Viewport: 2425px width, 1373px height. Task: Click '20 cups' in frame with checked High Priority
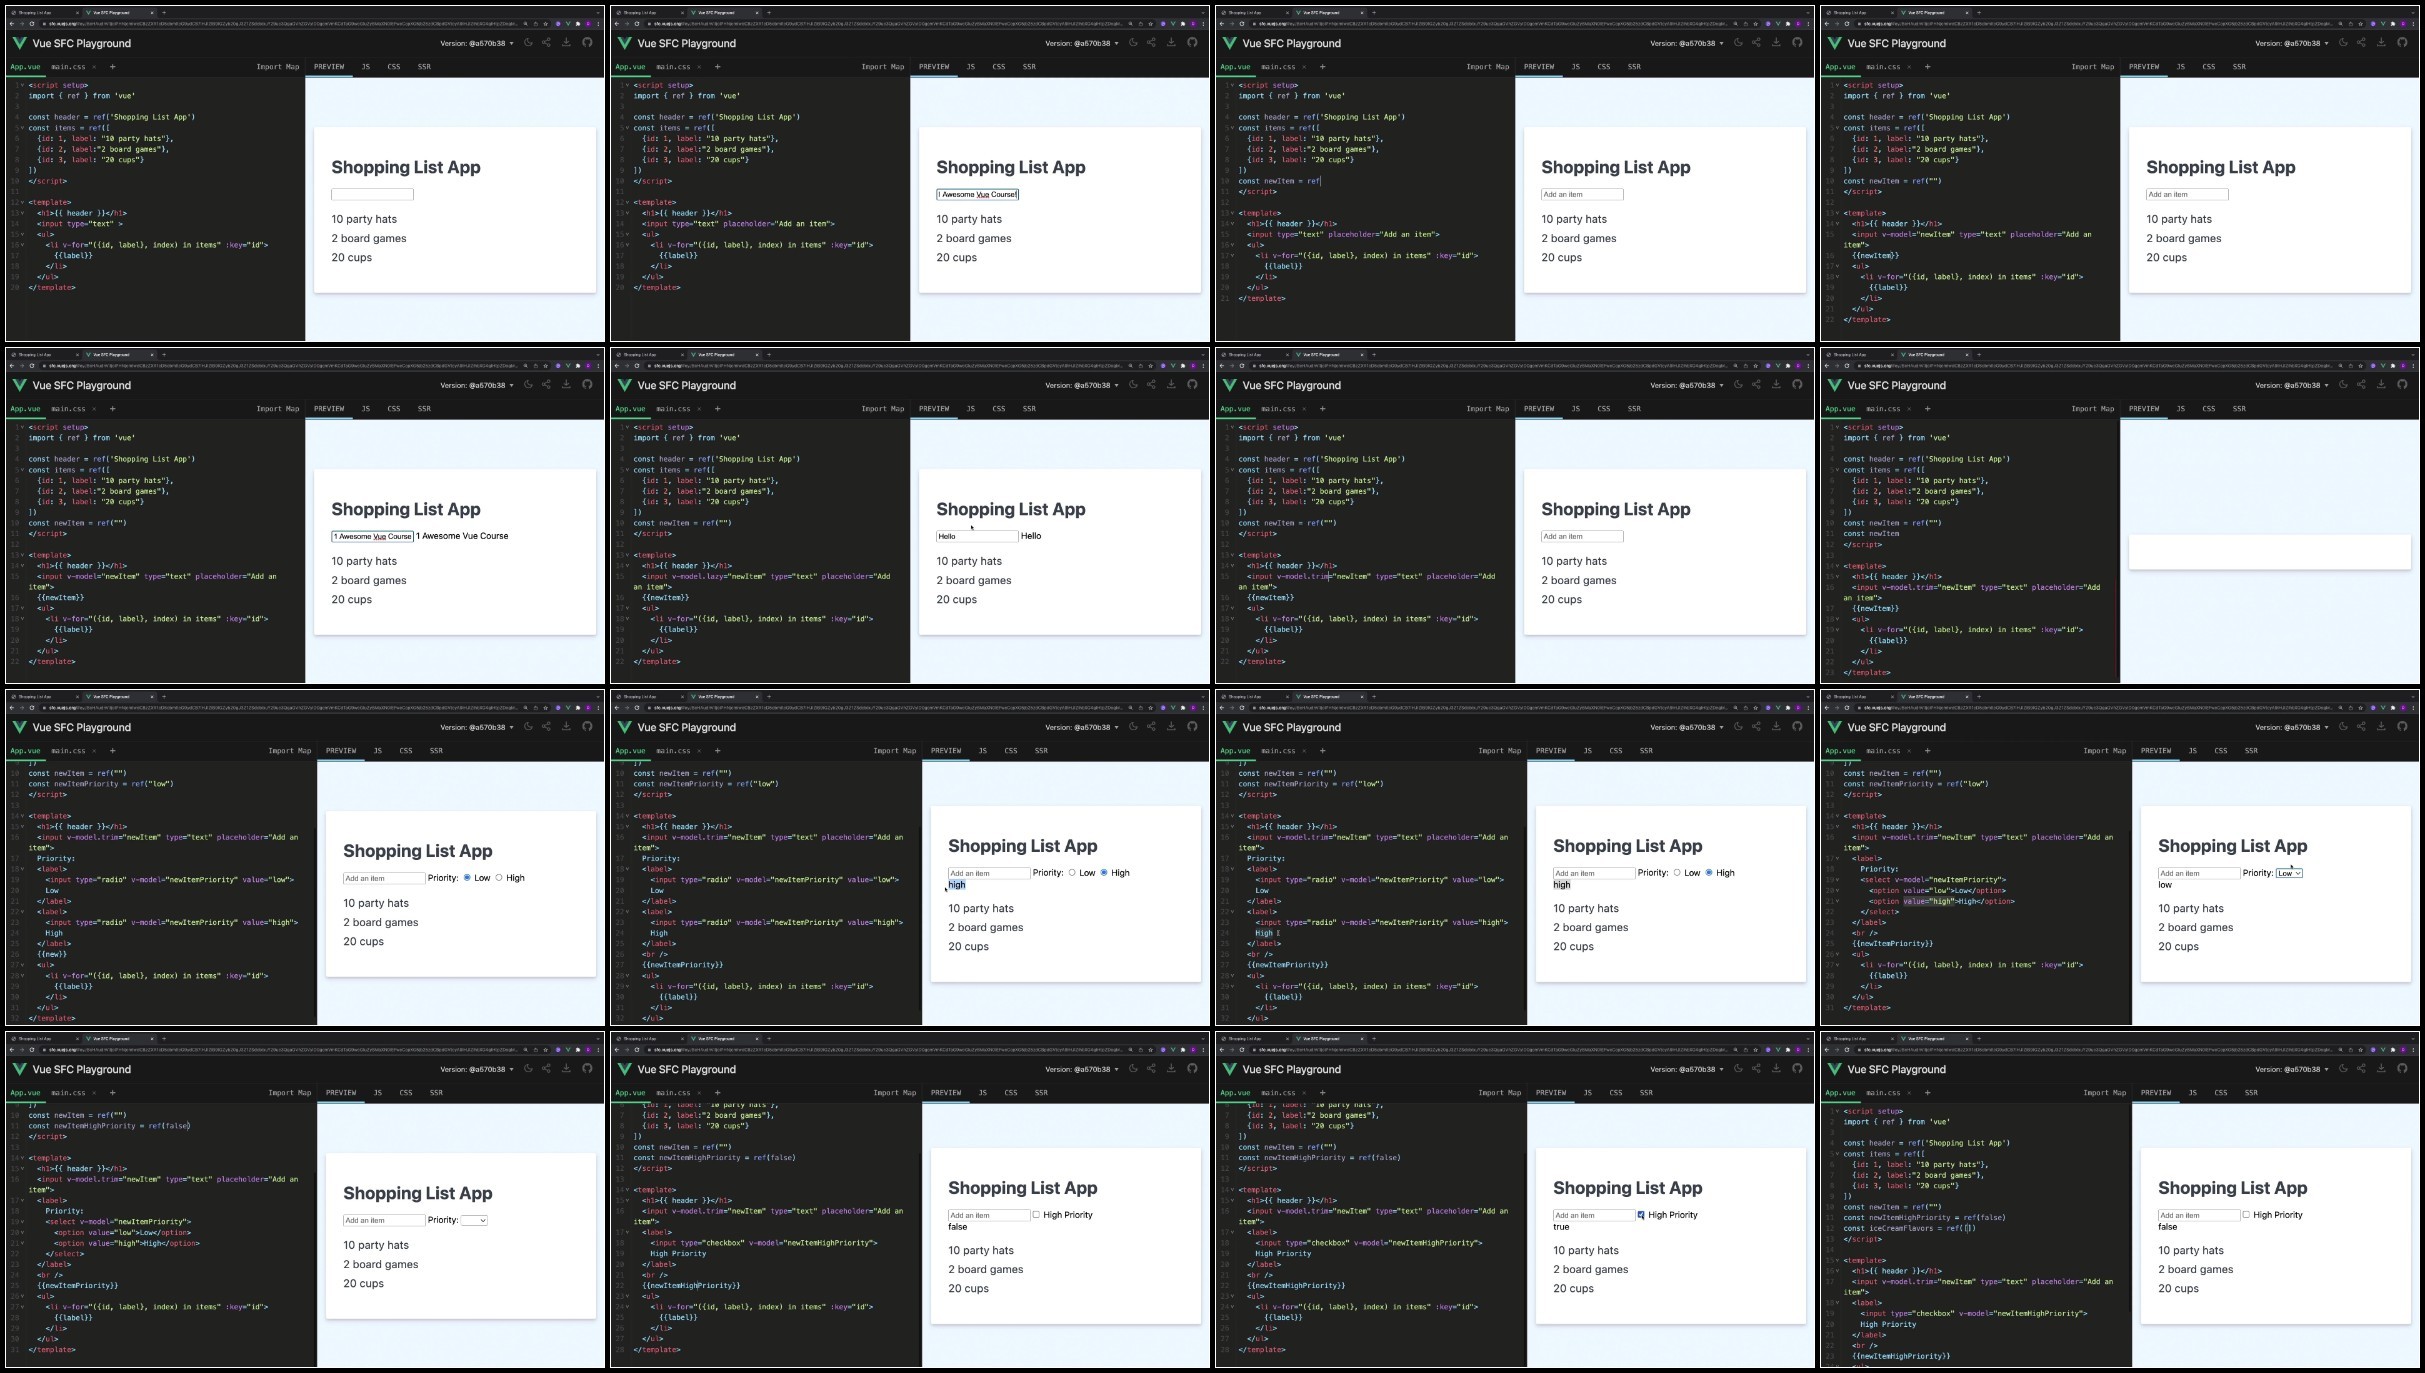point(1573,1289)
